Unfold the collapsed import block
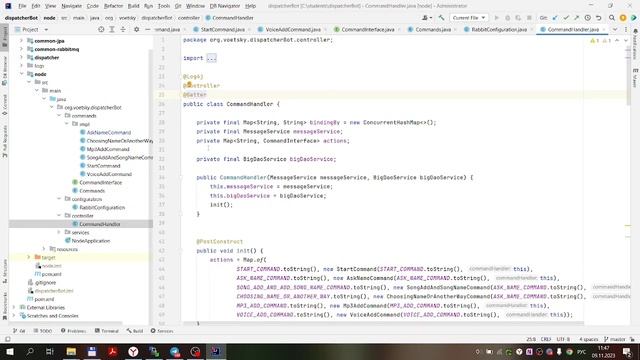Image resolution: width=640 pixels, height=360 pixels. tap(211, 58)
